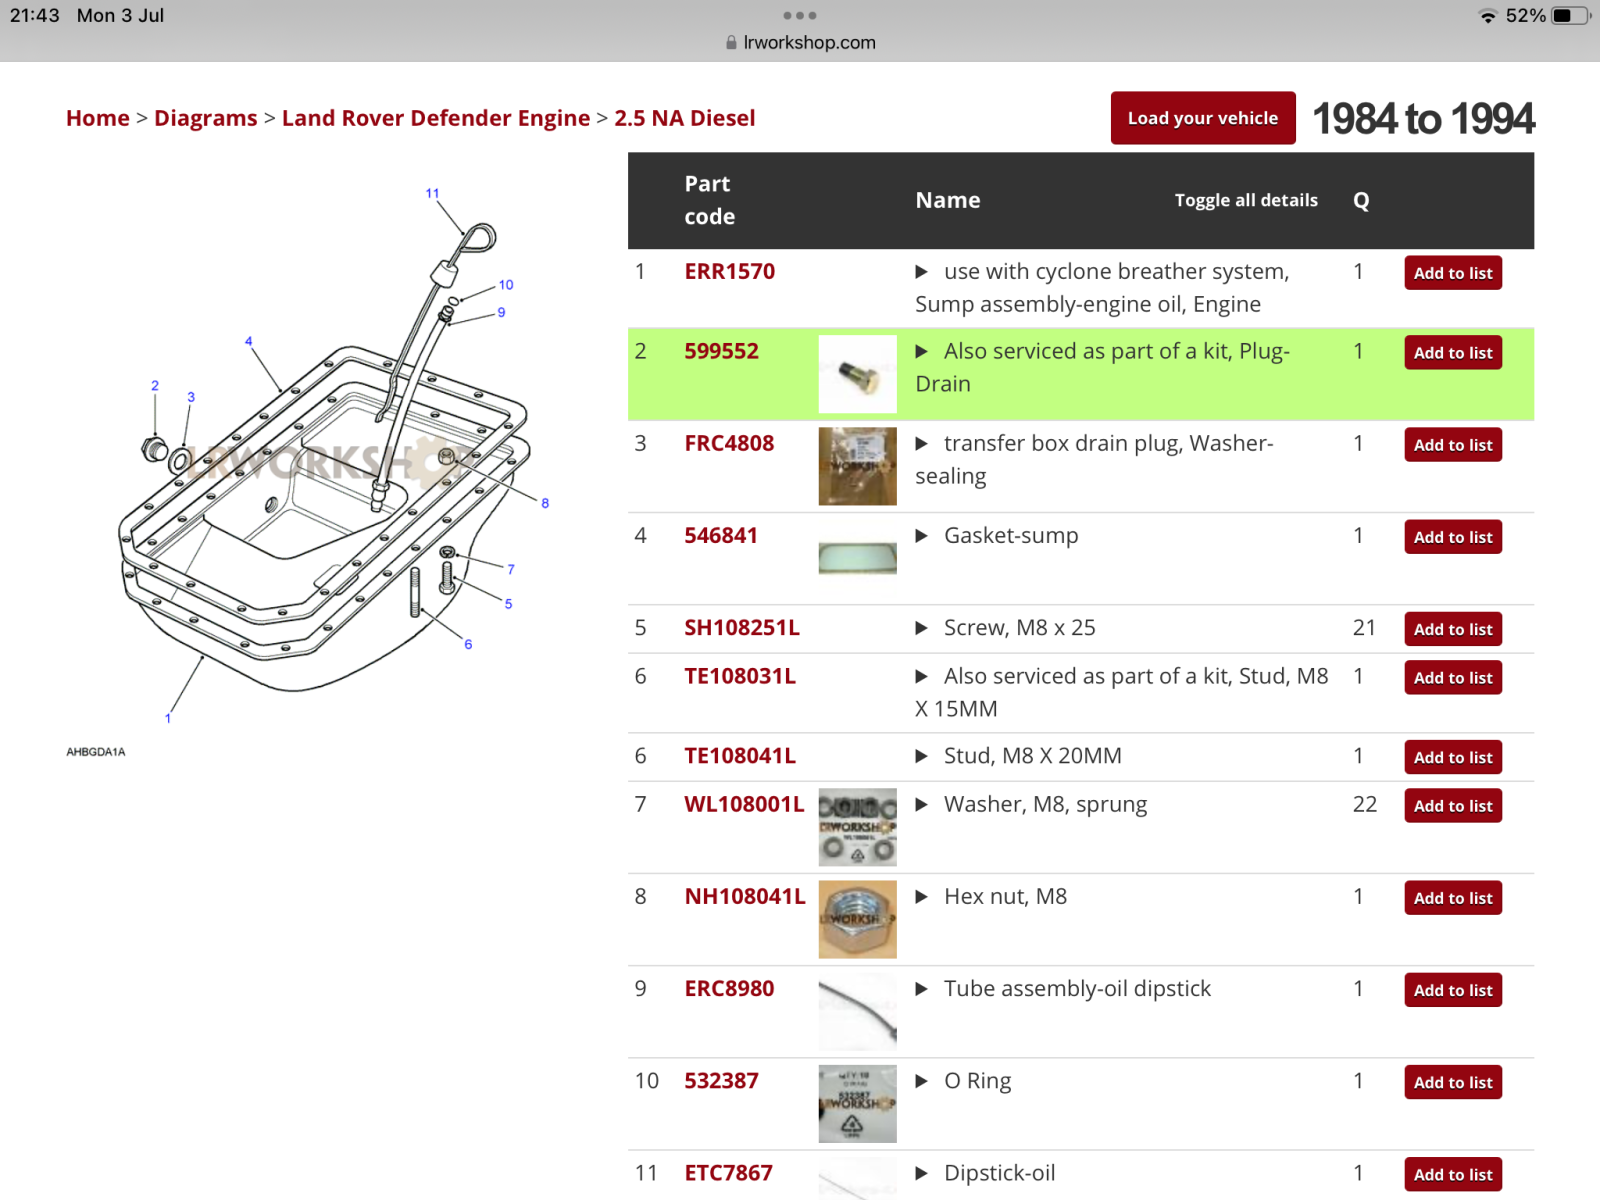Screen dimensions: 1600x1200
Task: Open part code SH108251L link
Action: (x=742, y=627)
